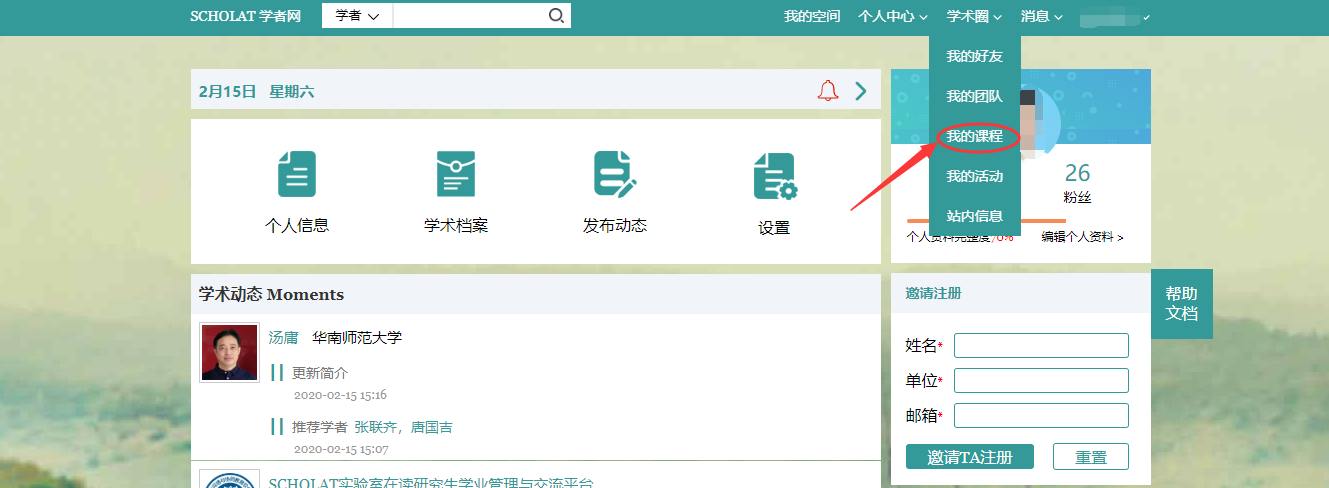Open the 编辑个人资料 link

pyautogui.click(x=1081, y=238)
